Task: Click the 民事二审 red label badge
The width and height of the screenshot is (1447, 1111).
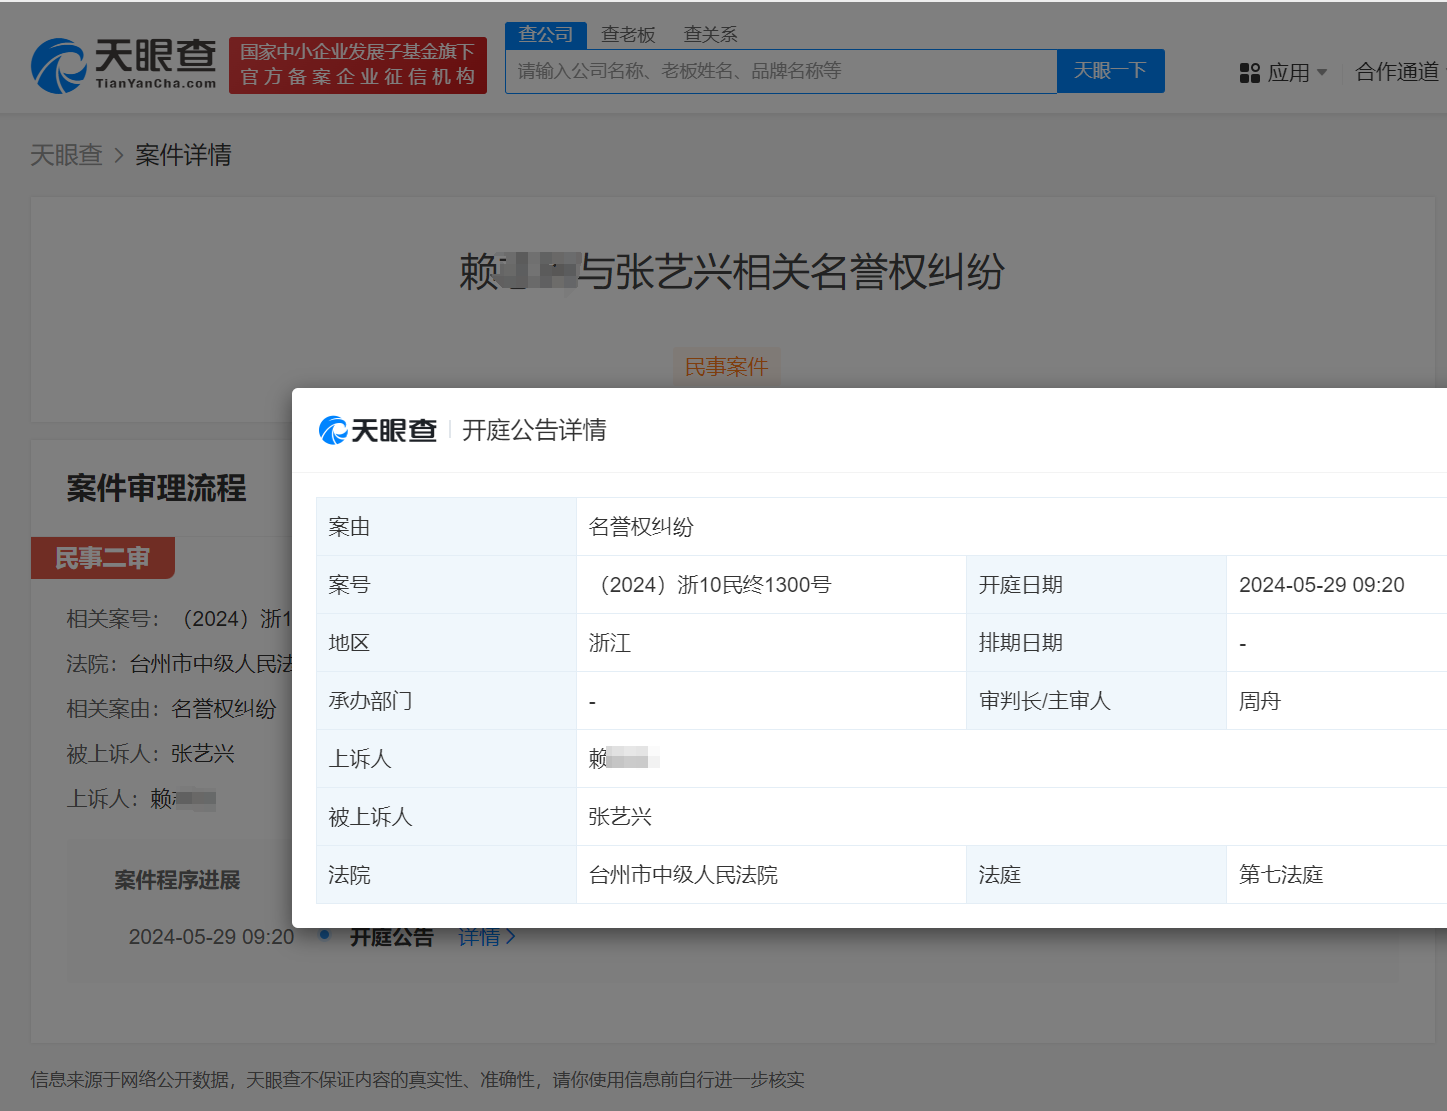Action: pyautogui.click(x=102, y=557)
